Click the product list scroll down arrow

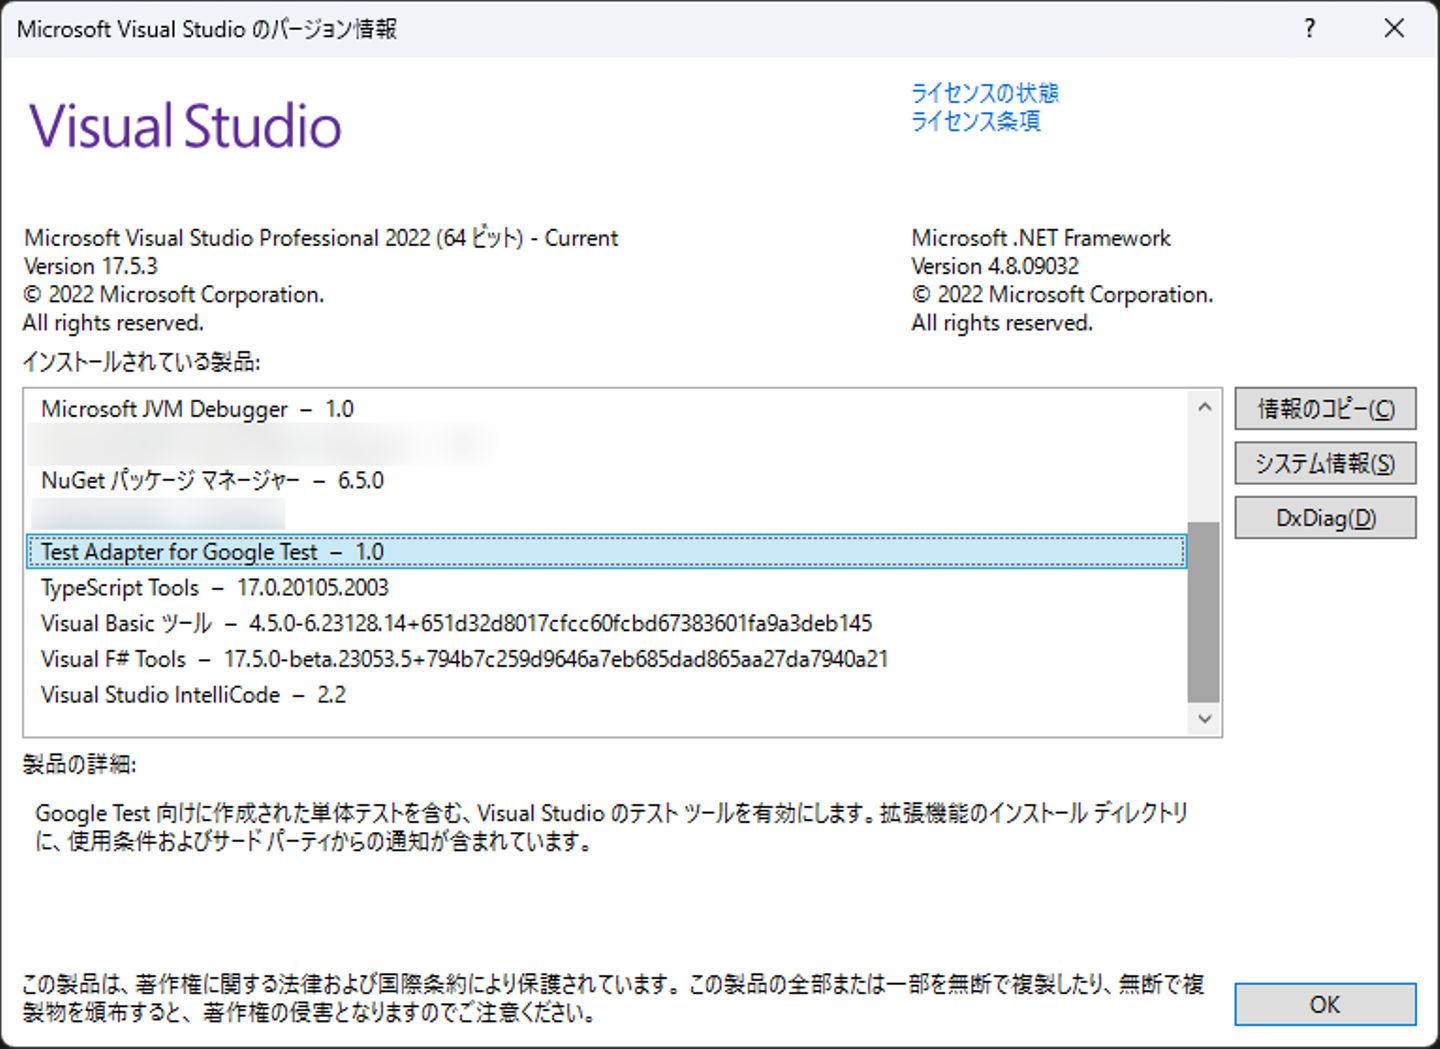pos(1204,719)
